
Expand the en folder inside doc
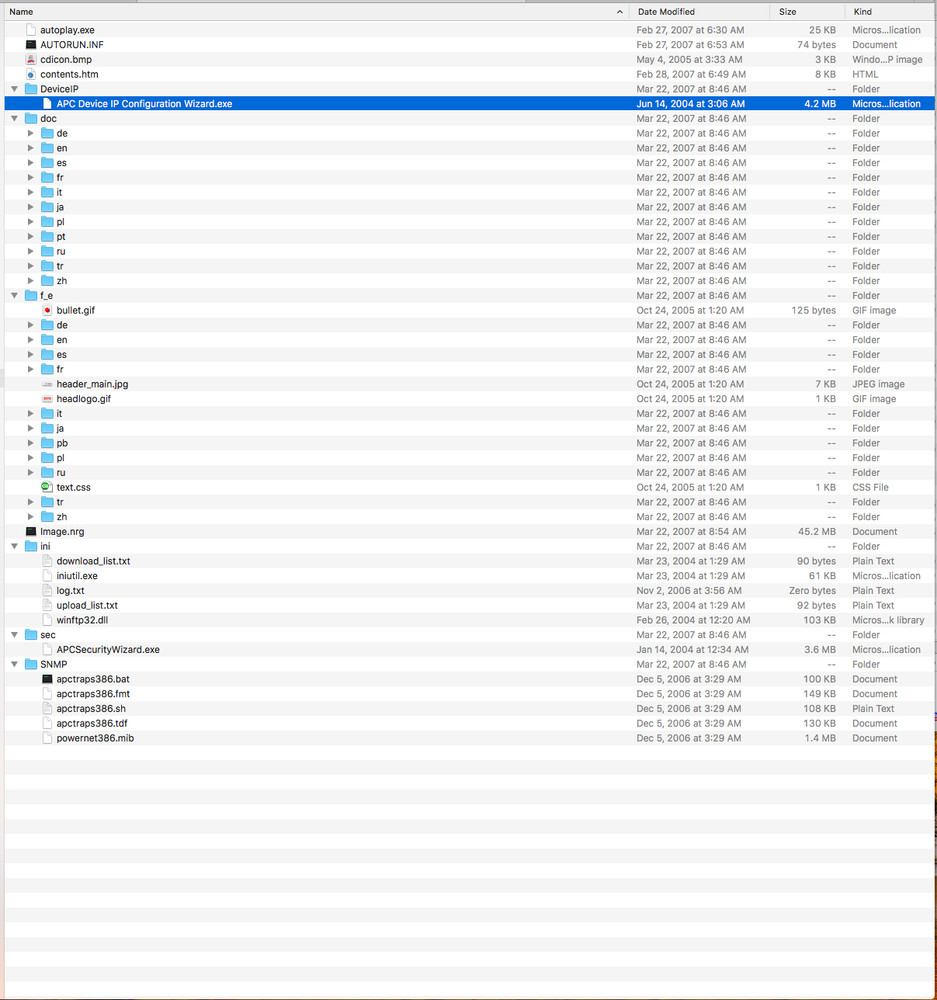click(30, 148)
